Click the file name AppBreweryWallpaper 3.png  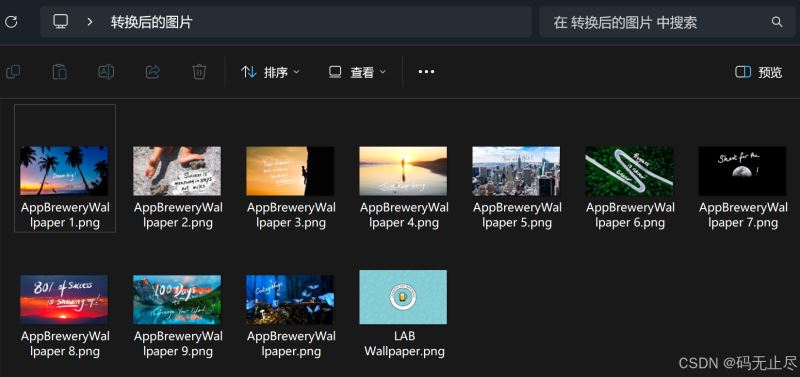point(291,215)
